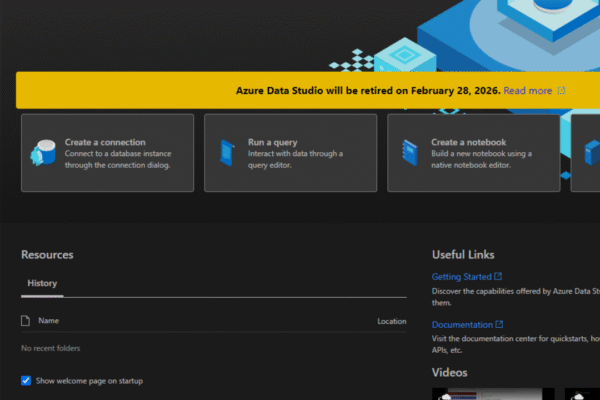Click the external link icon next to Documentation
This screenshot has height=400, width=600.
pyautogui.click(x=499, y=324)
